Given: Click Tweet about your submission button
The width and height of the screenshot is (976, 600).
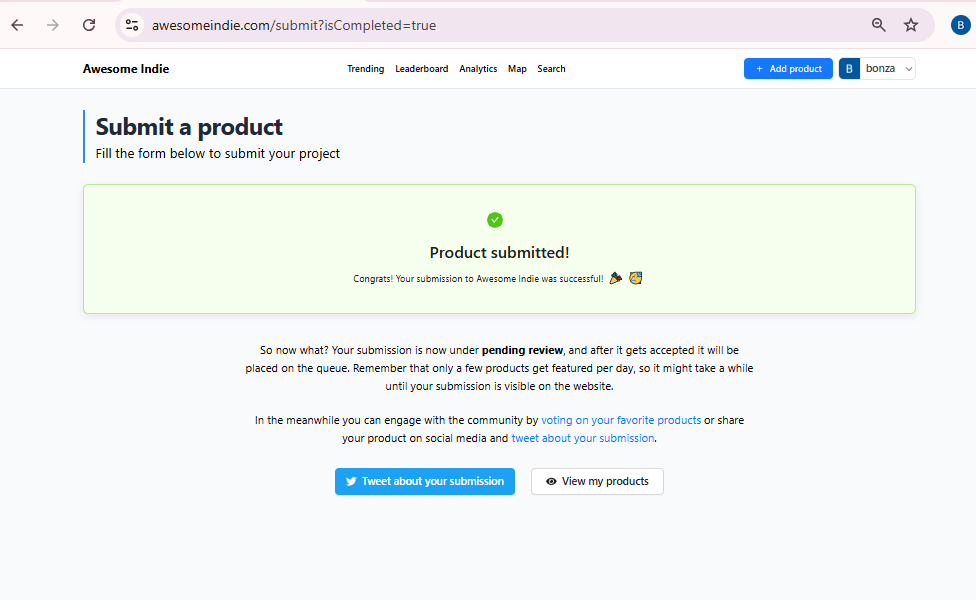Looking at the screenshot, I should (x=425, y=481).
